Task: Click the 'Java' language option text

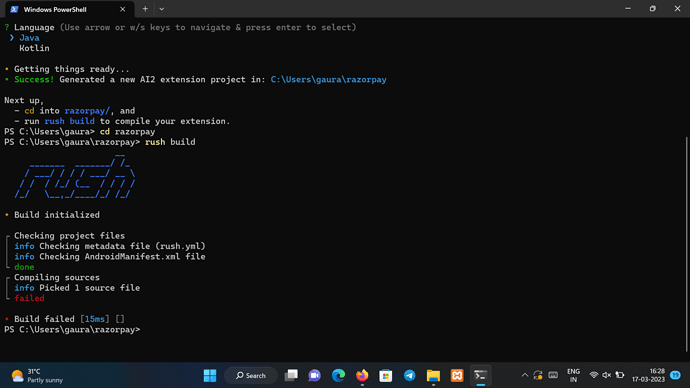Action: [x=29, y=38]
